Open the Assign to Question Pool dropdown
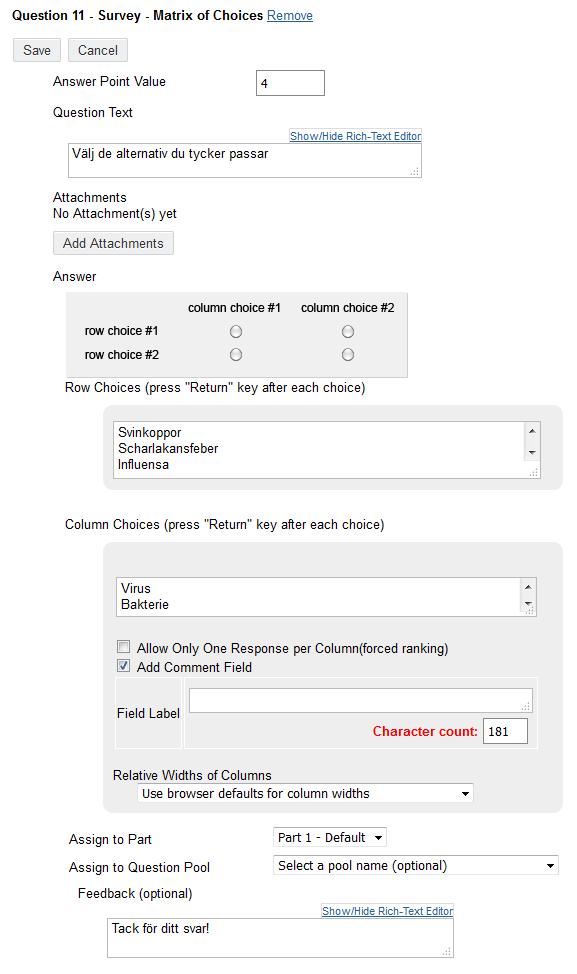 416,865
